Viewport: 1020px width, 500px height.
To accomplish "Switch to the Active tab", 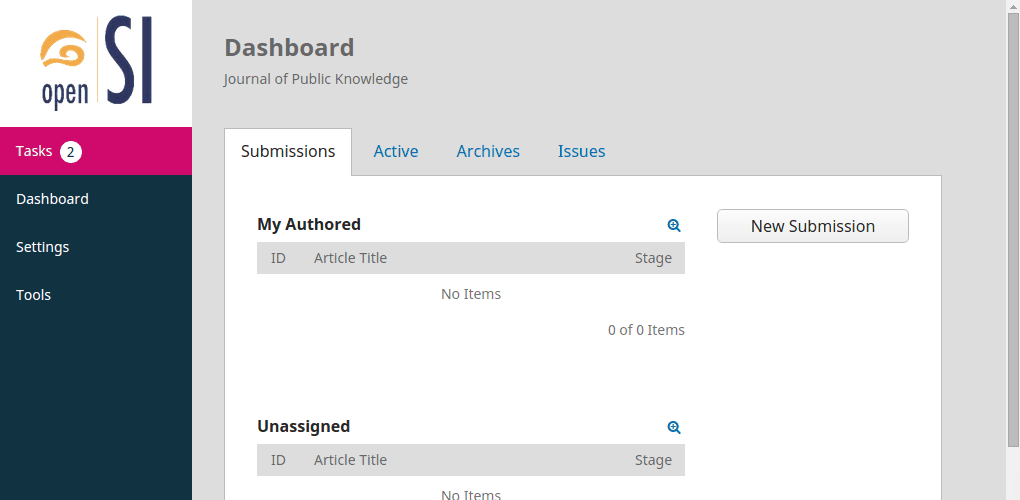I will pyautogui.click(x=396, y=152).
